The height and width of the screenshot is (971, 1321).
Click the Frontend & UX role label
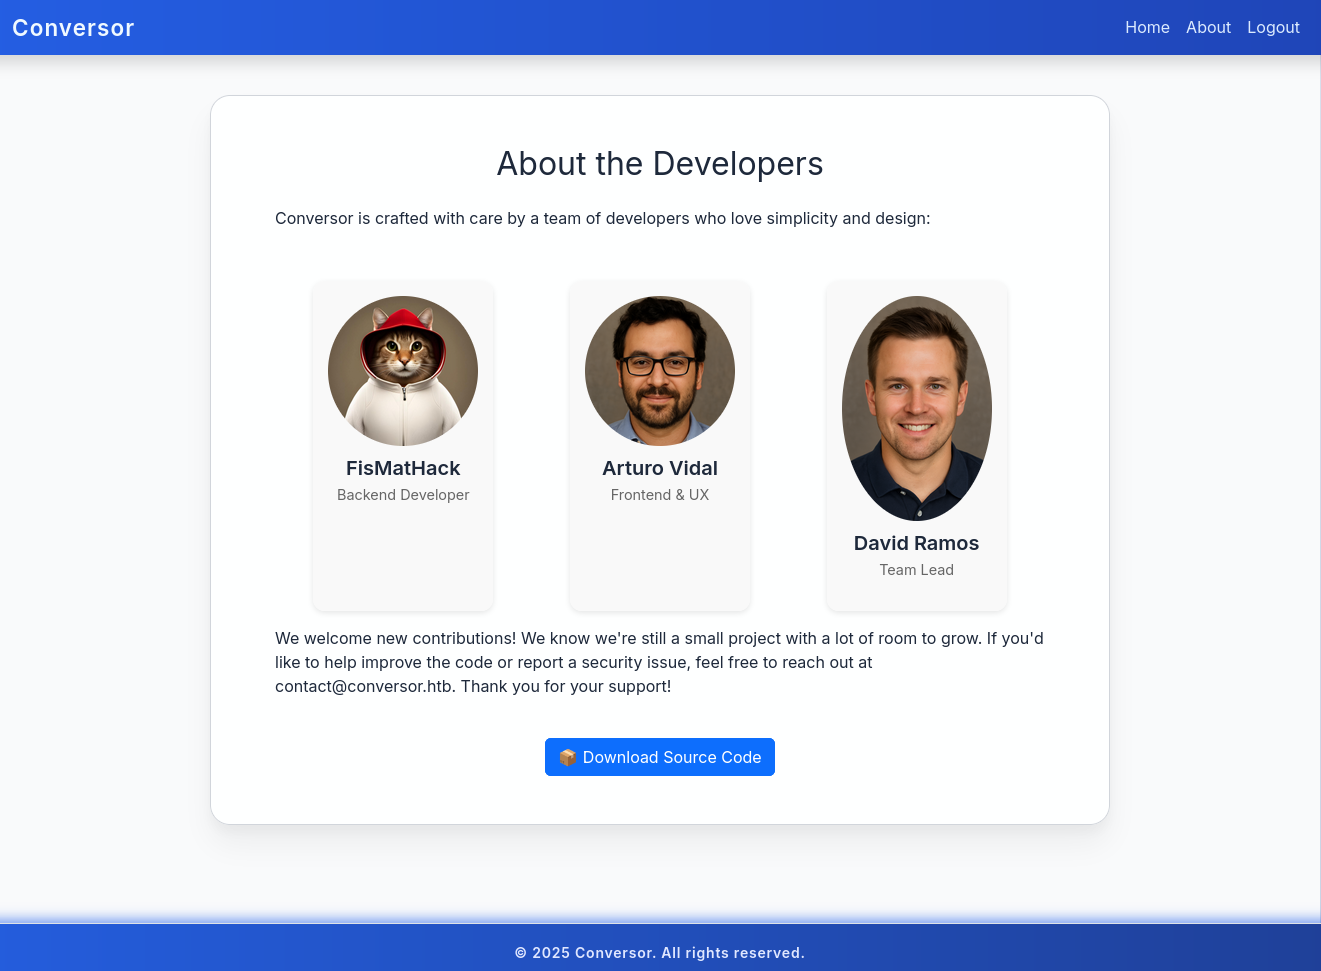tap(660, 495)
